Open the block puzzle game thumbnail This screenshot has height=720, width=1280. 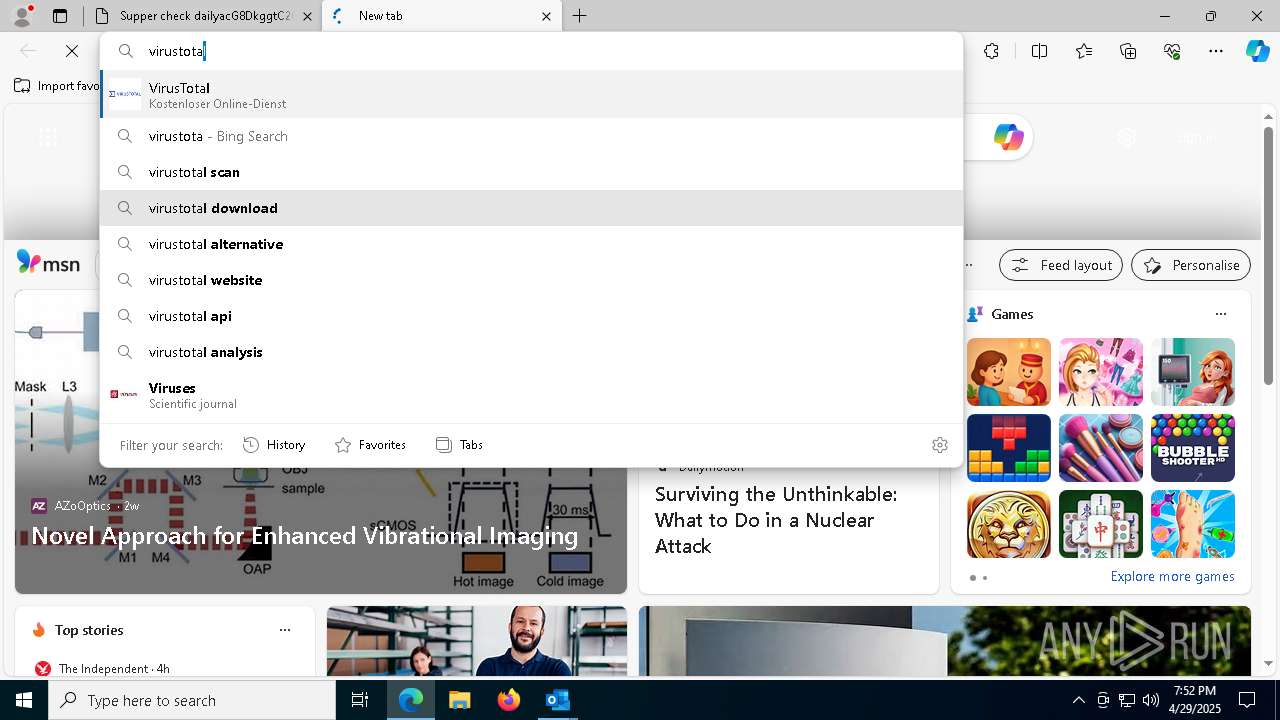pos(1008,448)
